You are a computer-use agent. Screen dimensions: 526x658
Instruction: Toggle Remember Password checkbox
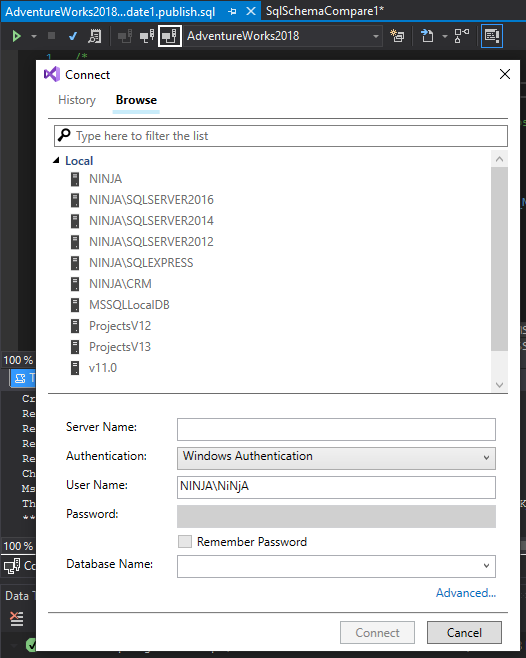[185, 541]
